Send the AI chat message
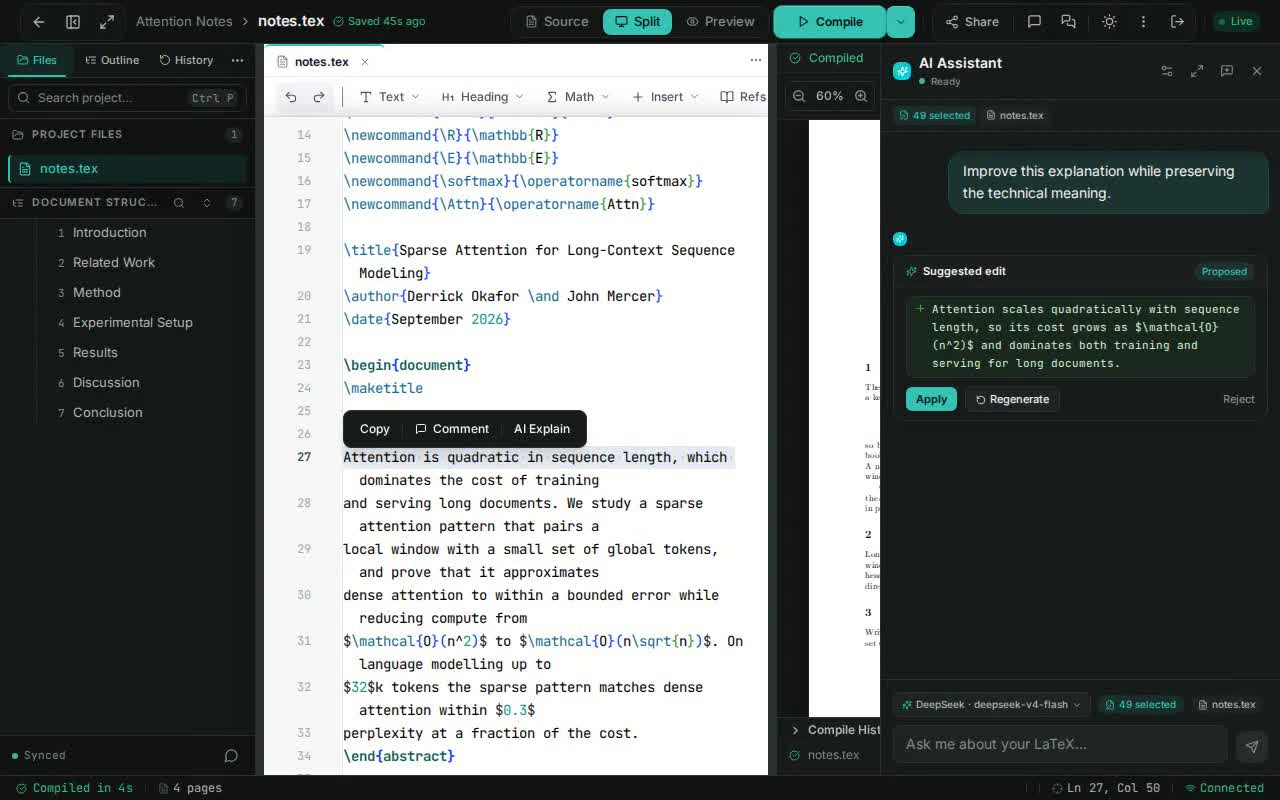 pyautogui.click(x=1251, y=745)
